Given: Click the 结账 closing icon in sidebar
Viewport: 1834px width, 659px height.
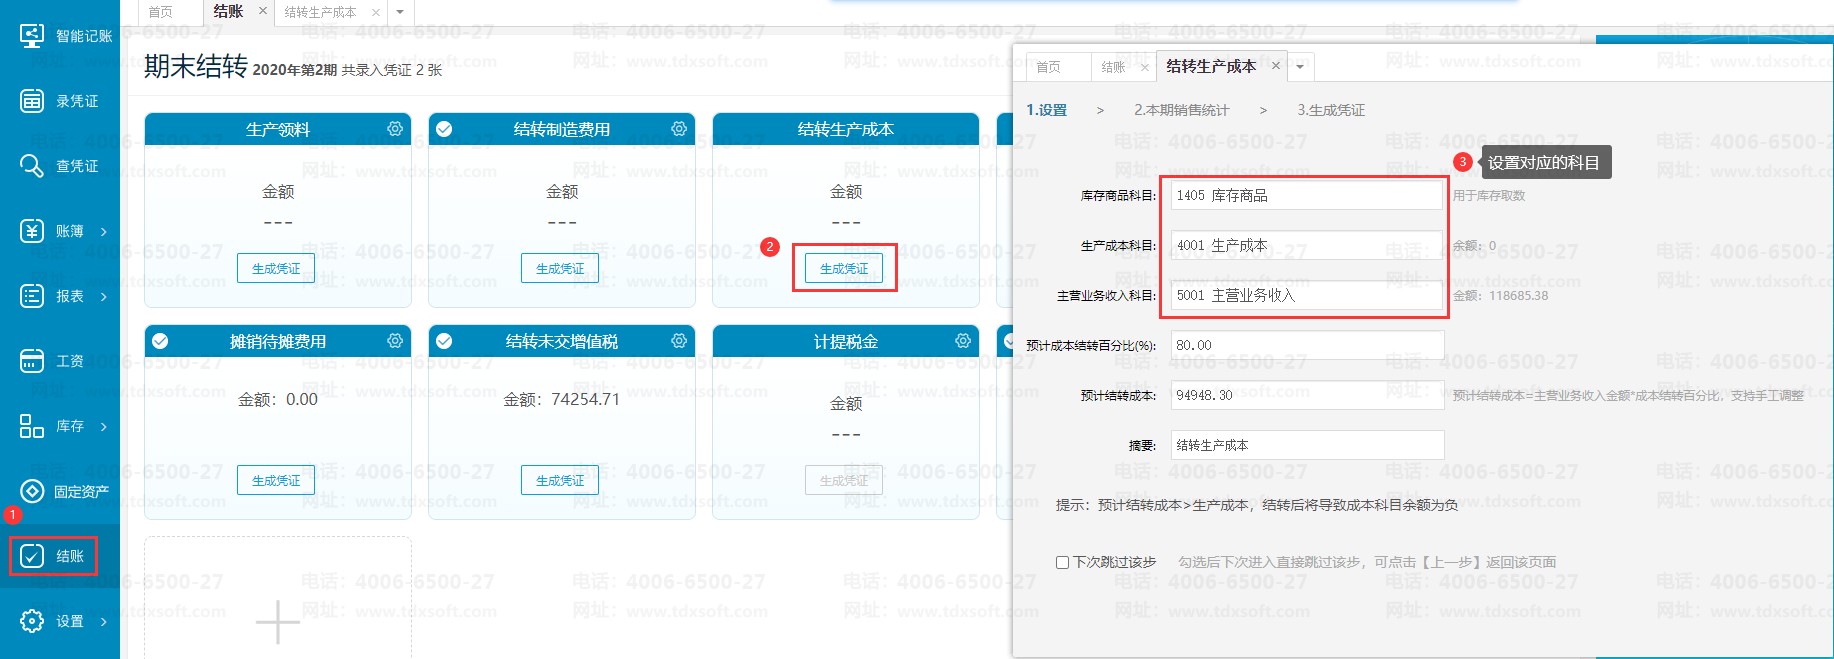Looking at the screenshot, I should click(32, 556).
